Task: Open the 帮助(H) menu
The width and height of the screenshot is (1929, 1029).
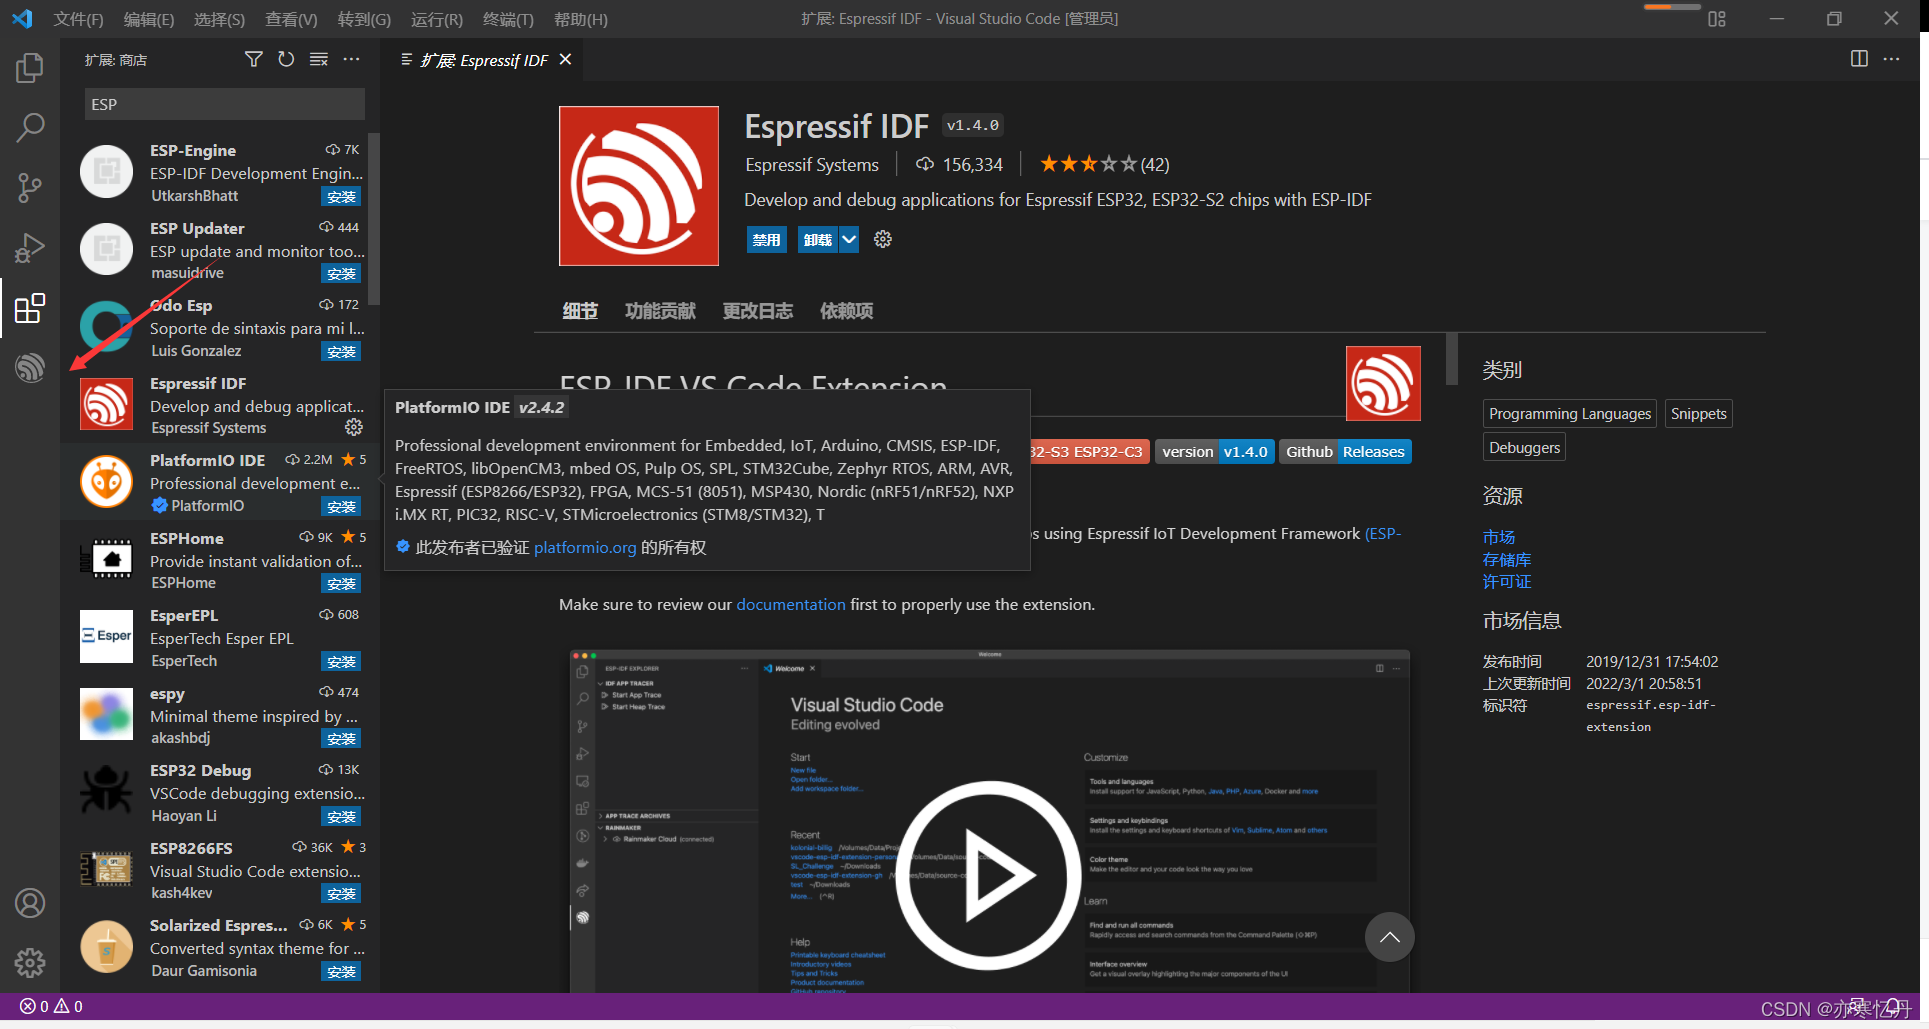Action: [x=581, y=19]
